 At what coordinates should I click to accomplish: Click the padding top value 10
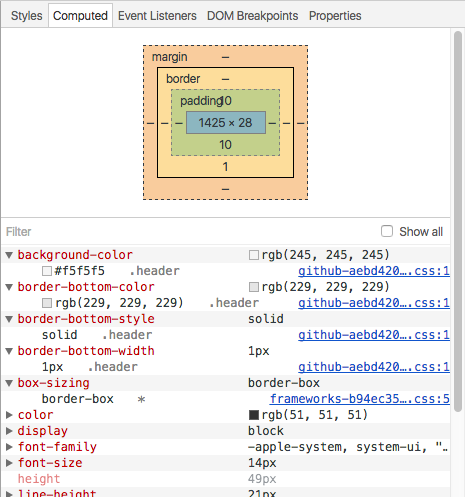click(x=226, y=101)
